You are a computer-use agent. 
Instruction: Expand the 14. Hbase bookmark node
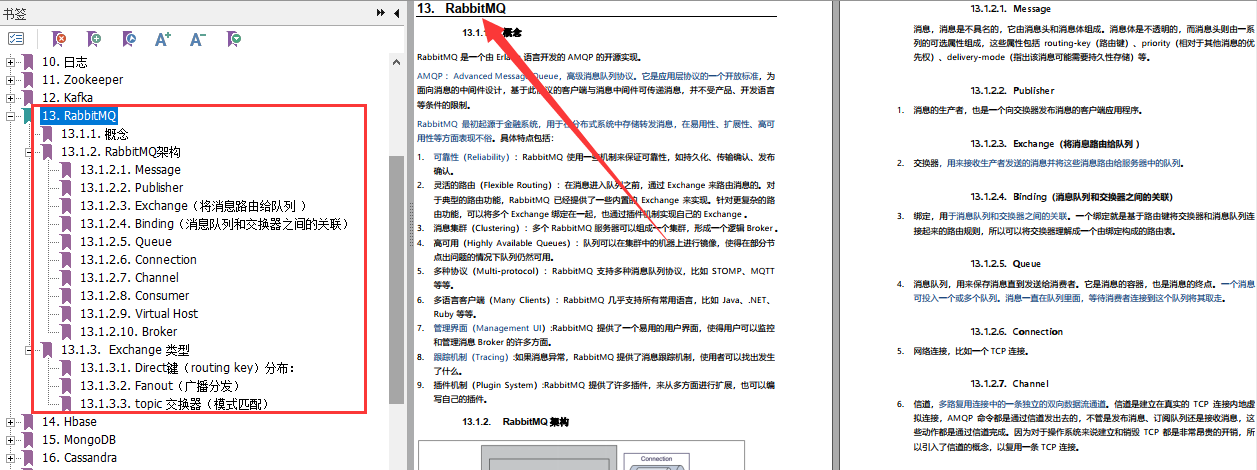click(11, 422)
